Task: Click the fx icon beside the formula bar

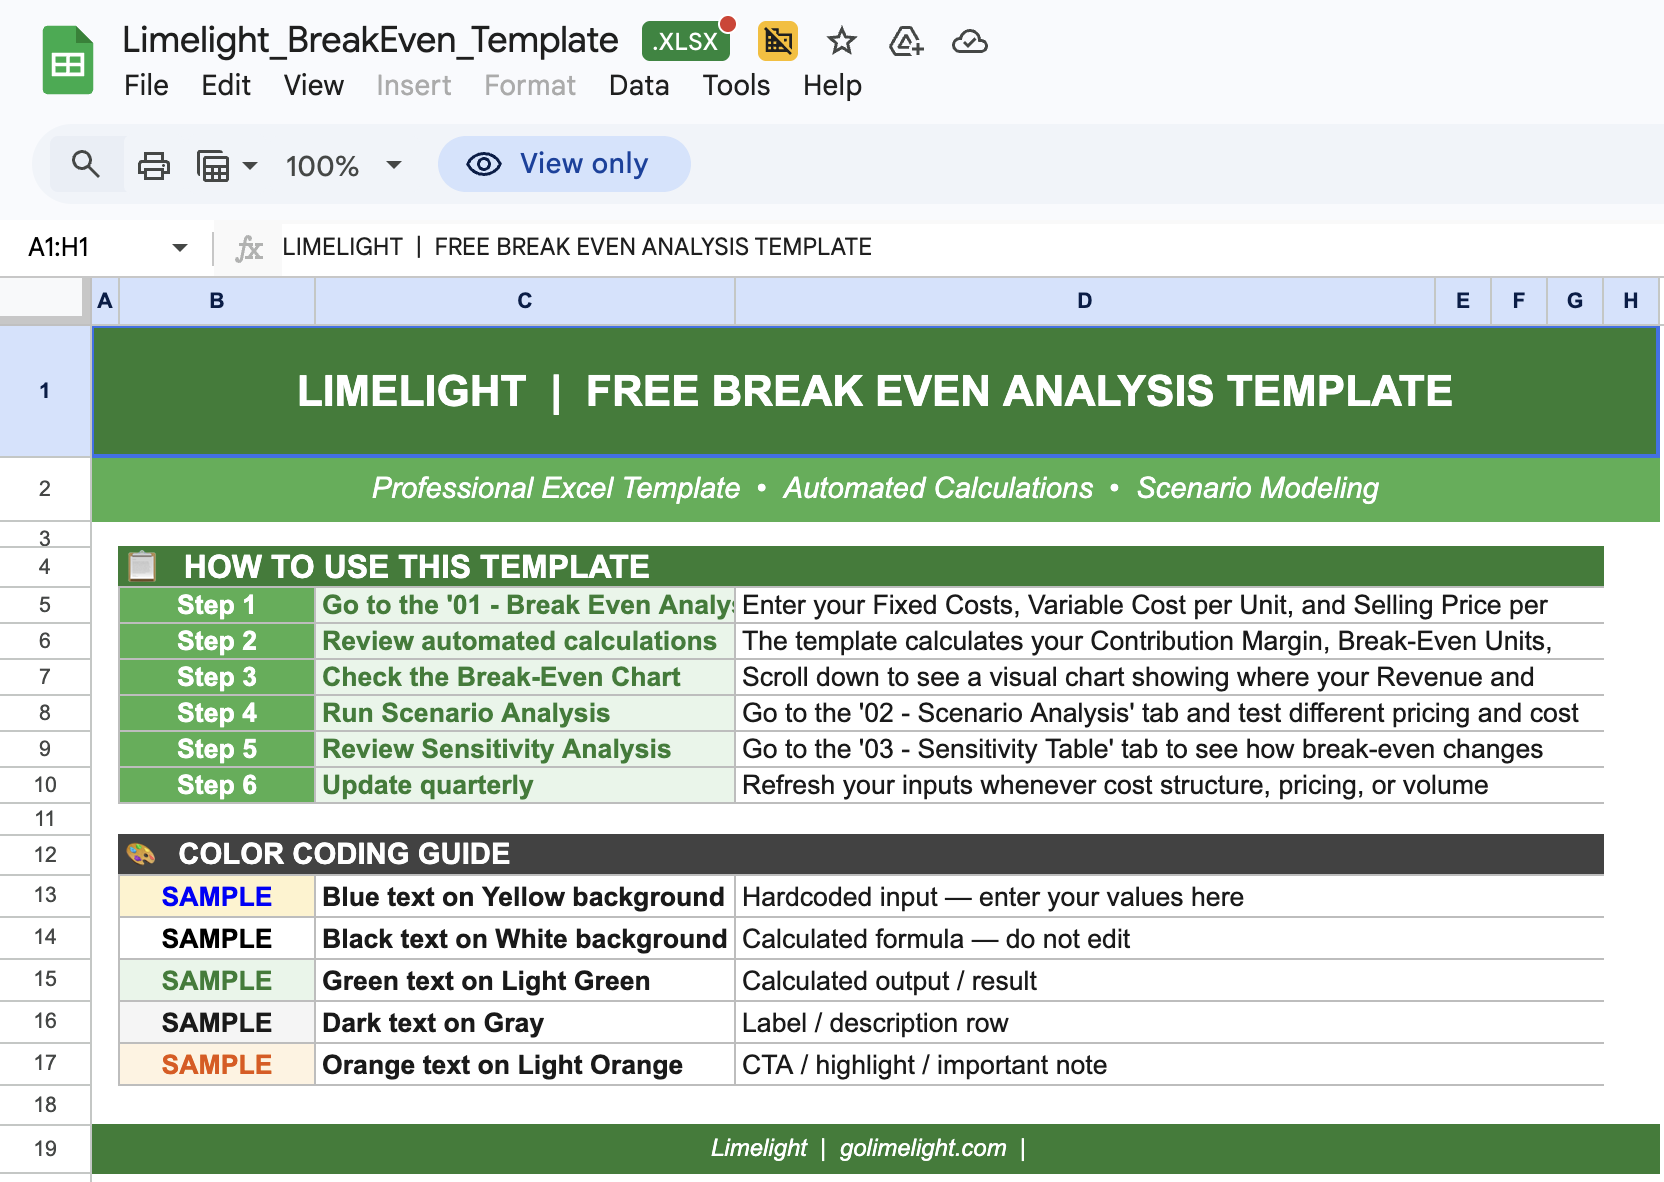Action: 248,247
